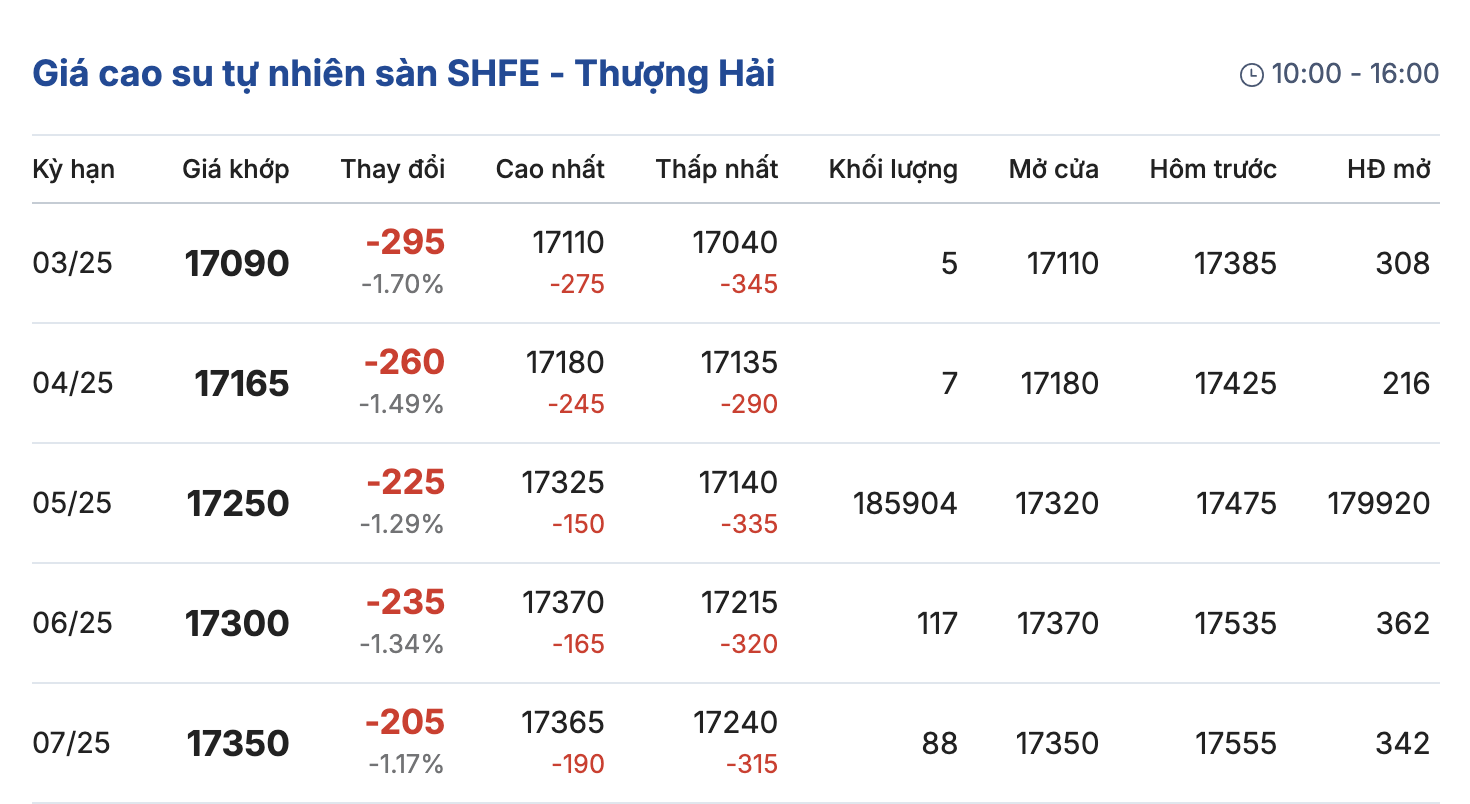
Task: Click the 04/25 contract term cell
Action: coord(73,383)
